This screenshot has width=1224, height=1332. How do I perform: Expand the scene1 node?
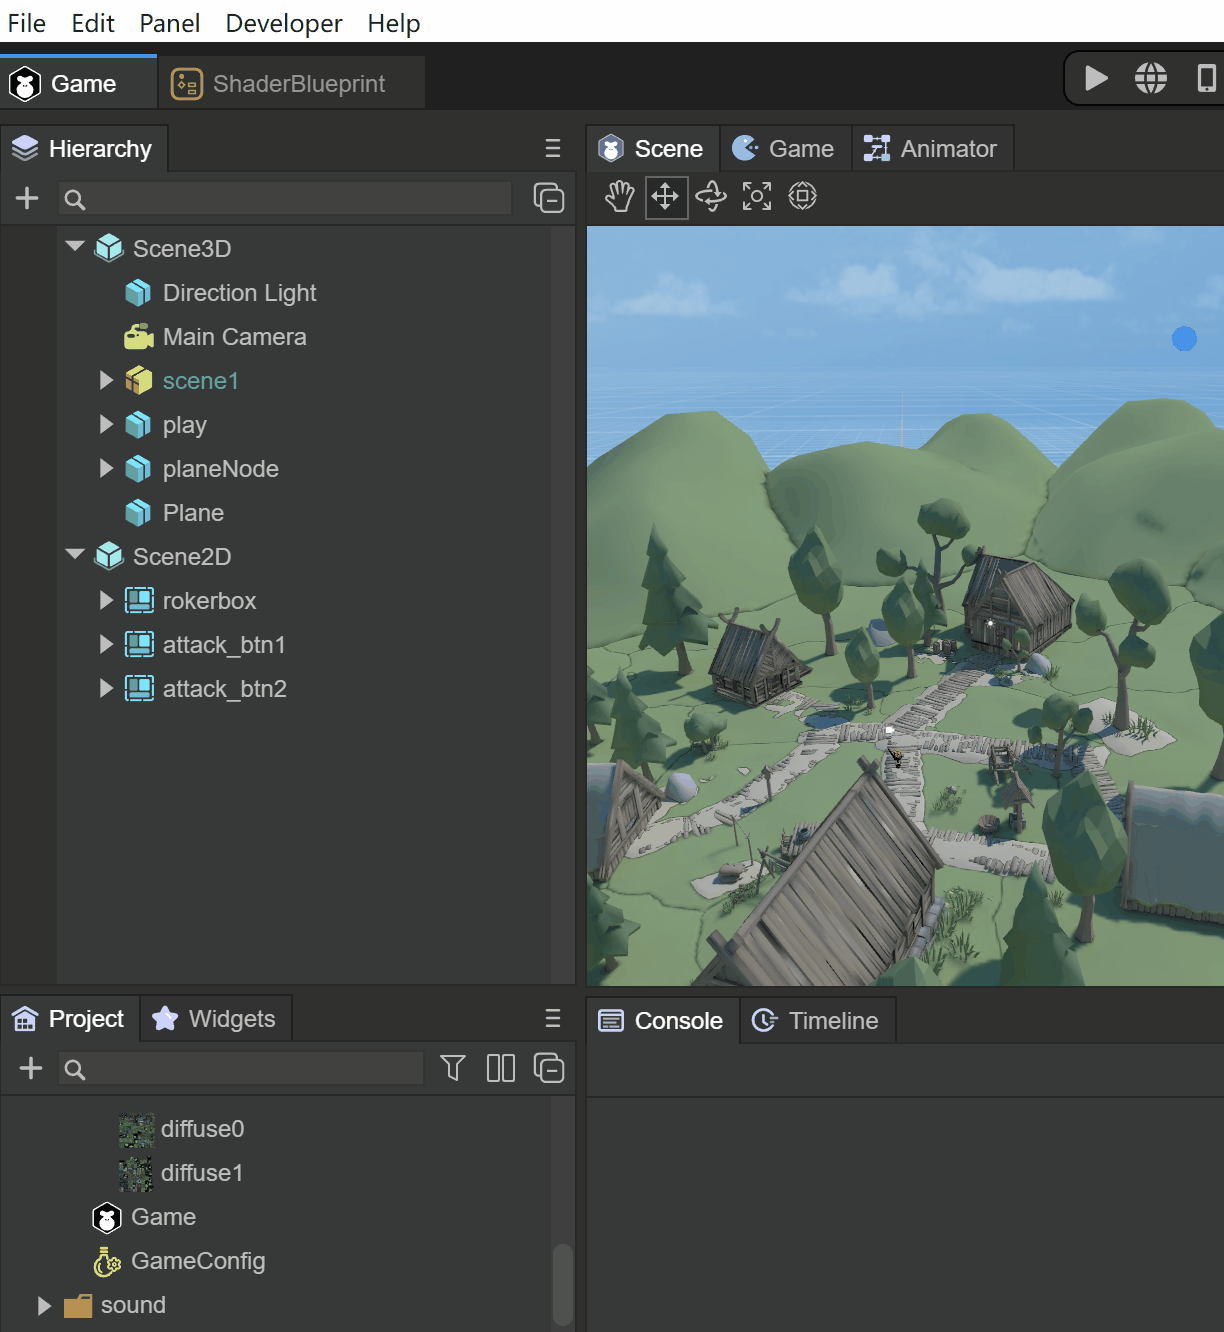[106, 381]
